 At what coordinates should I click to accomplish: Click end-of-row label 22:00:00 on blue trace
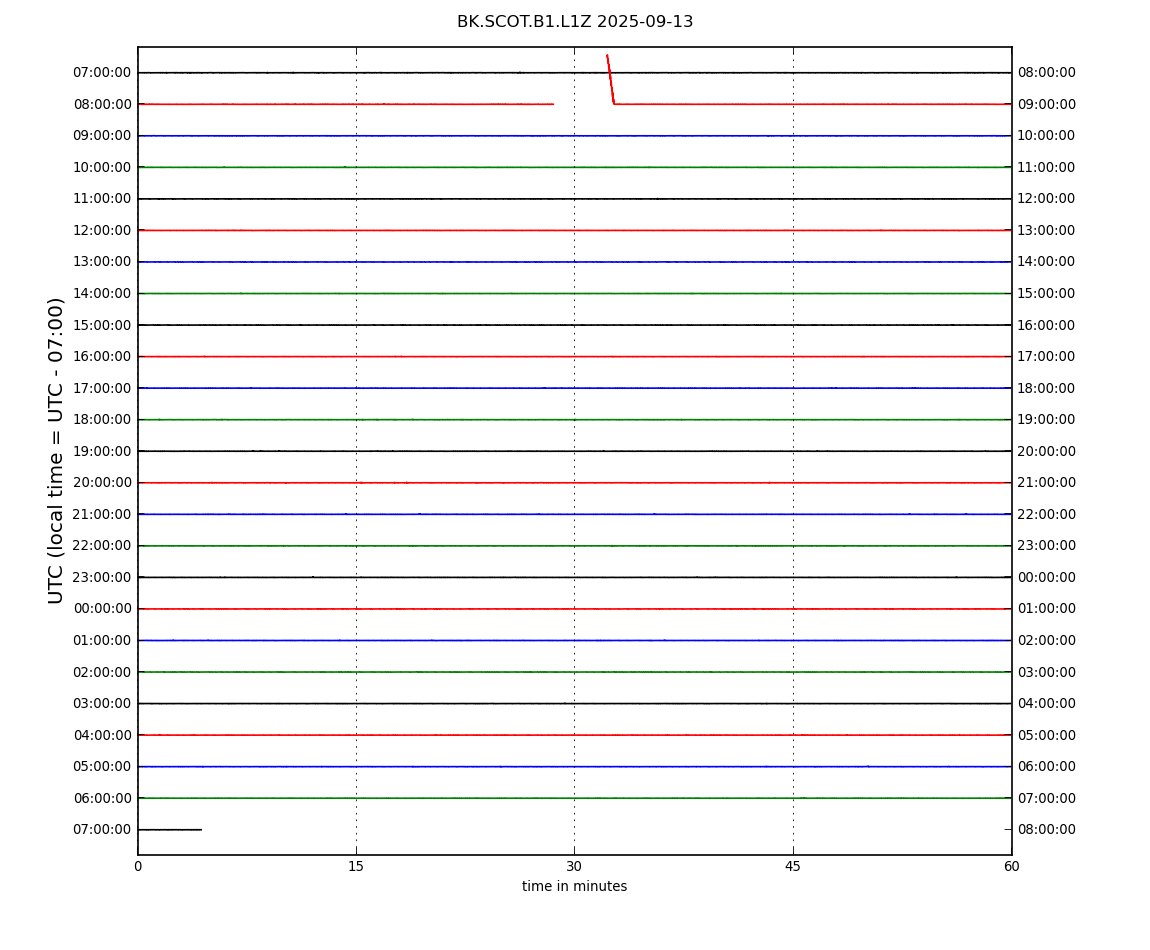[1046, 514]
